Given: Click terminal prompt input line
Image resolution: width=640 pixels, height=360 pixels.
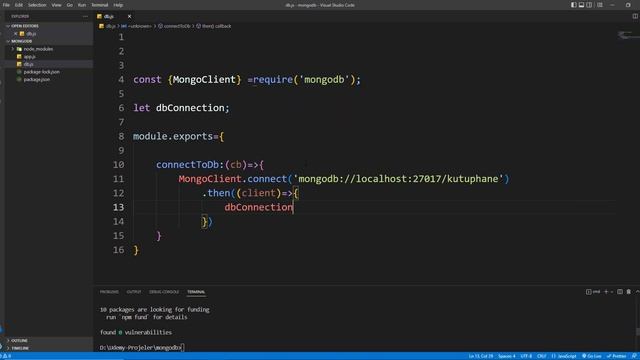Looking at the screenshot, I should [142, 348].
